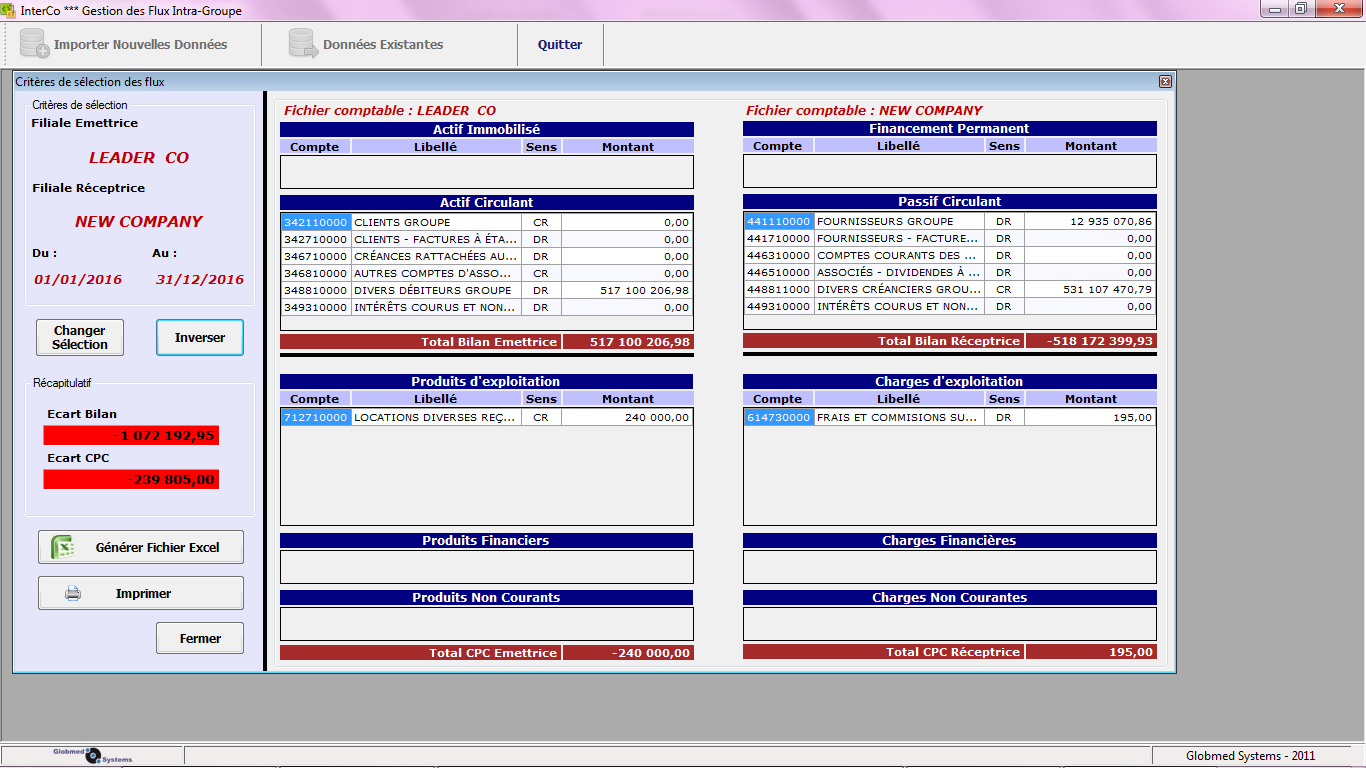This screenshot has height=768, width=1366.
Task: Select Quitter in the toolbar
Action: [x=560, y=44]
